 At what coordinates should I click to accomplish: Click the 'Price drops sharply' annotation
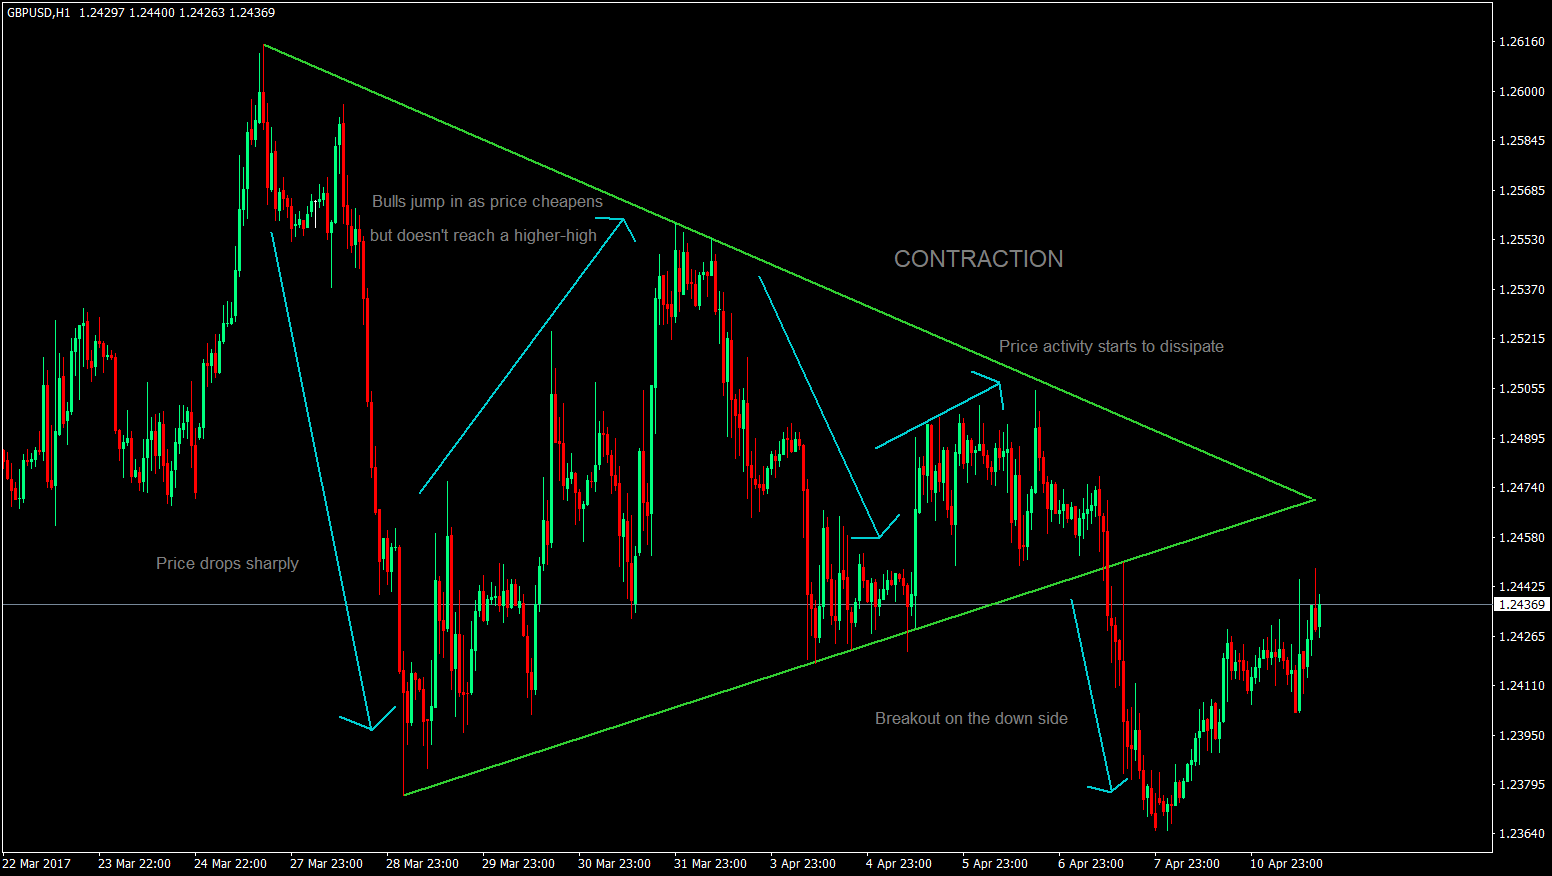coord(227,563)
